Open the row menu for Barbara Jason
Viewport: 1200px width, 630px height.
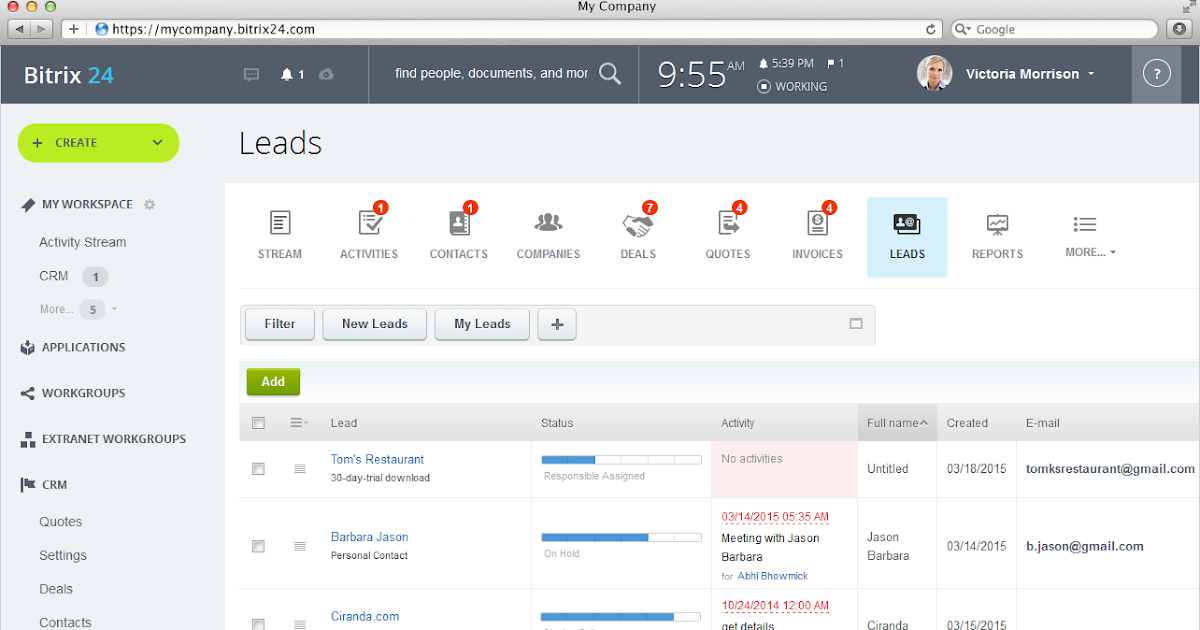coord(299,546)
